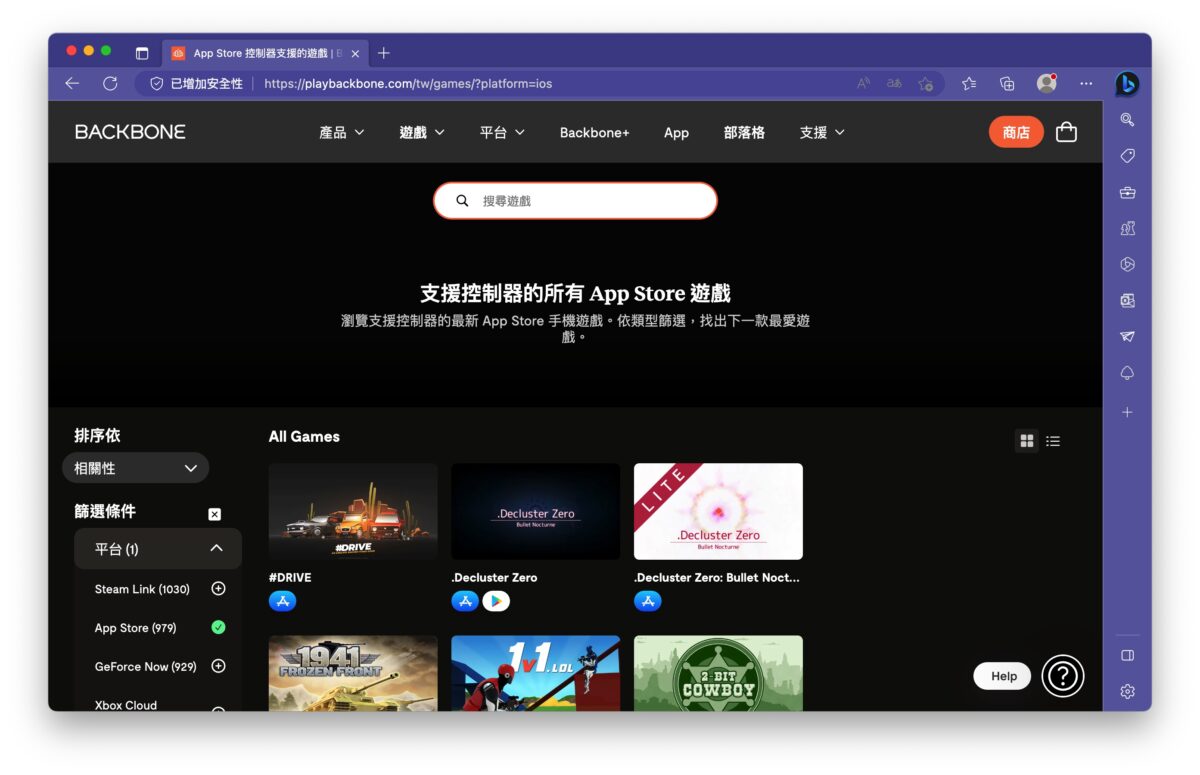1200x775 pixels.
Task: Open sidebar settings gear
Action: point(1127,691)
